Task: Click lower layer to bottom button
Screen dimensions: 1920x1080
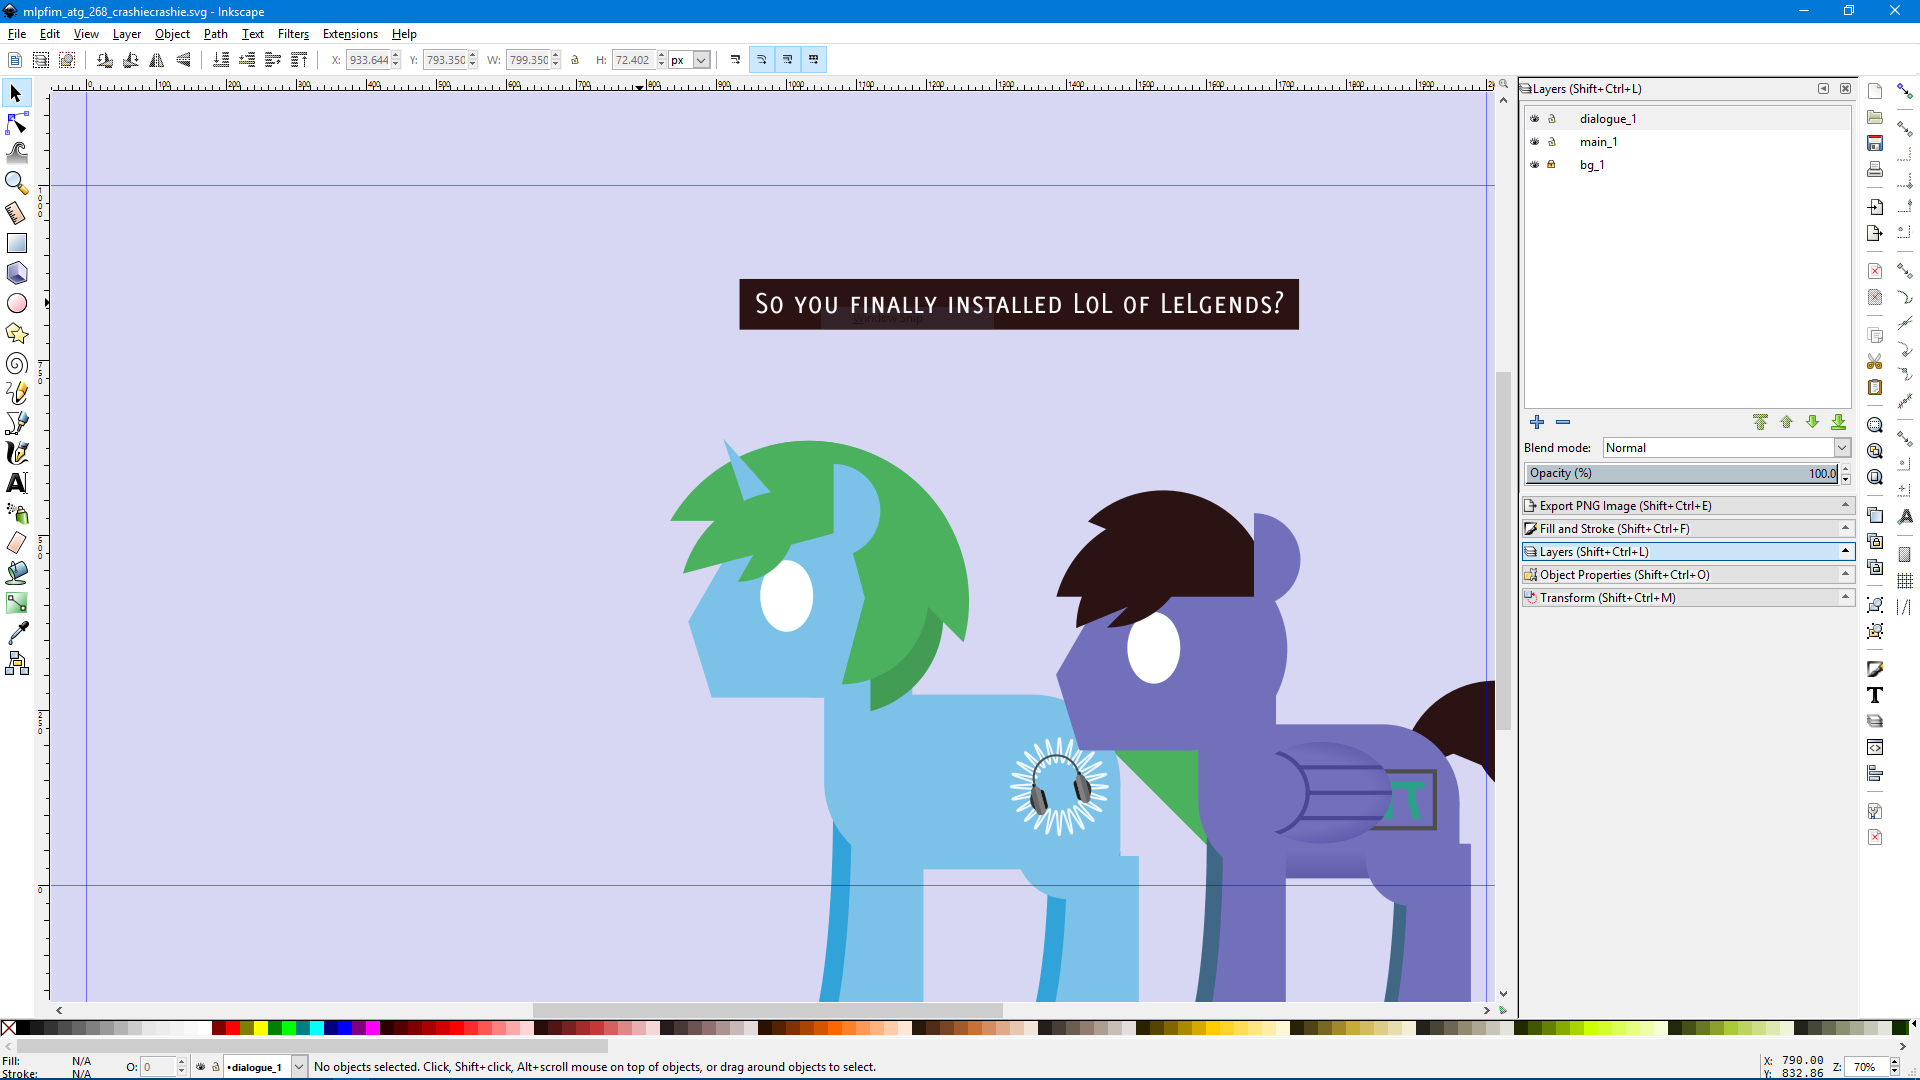Action: [1838, 422]
